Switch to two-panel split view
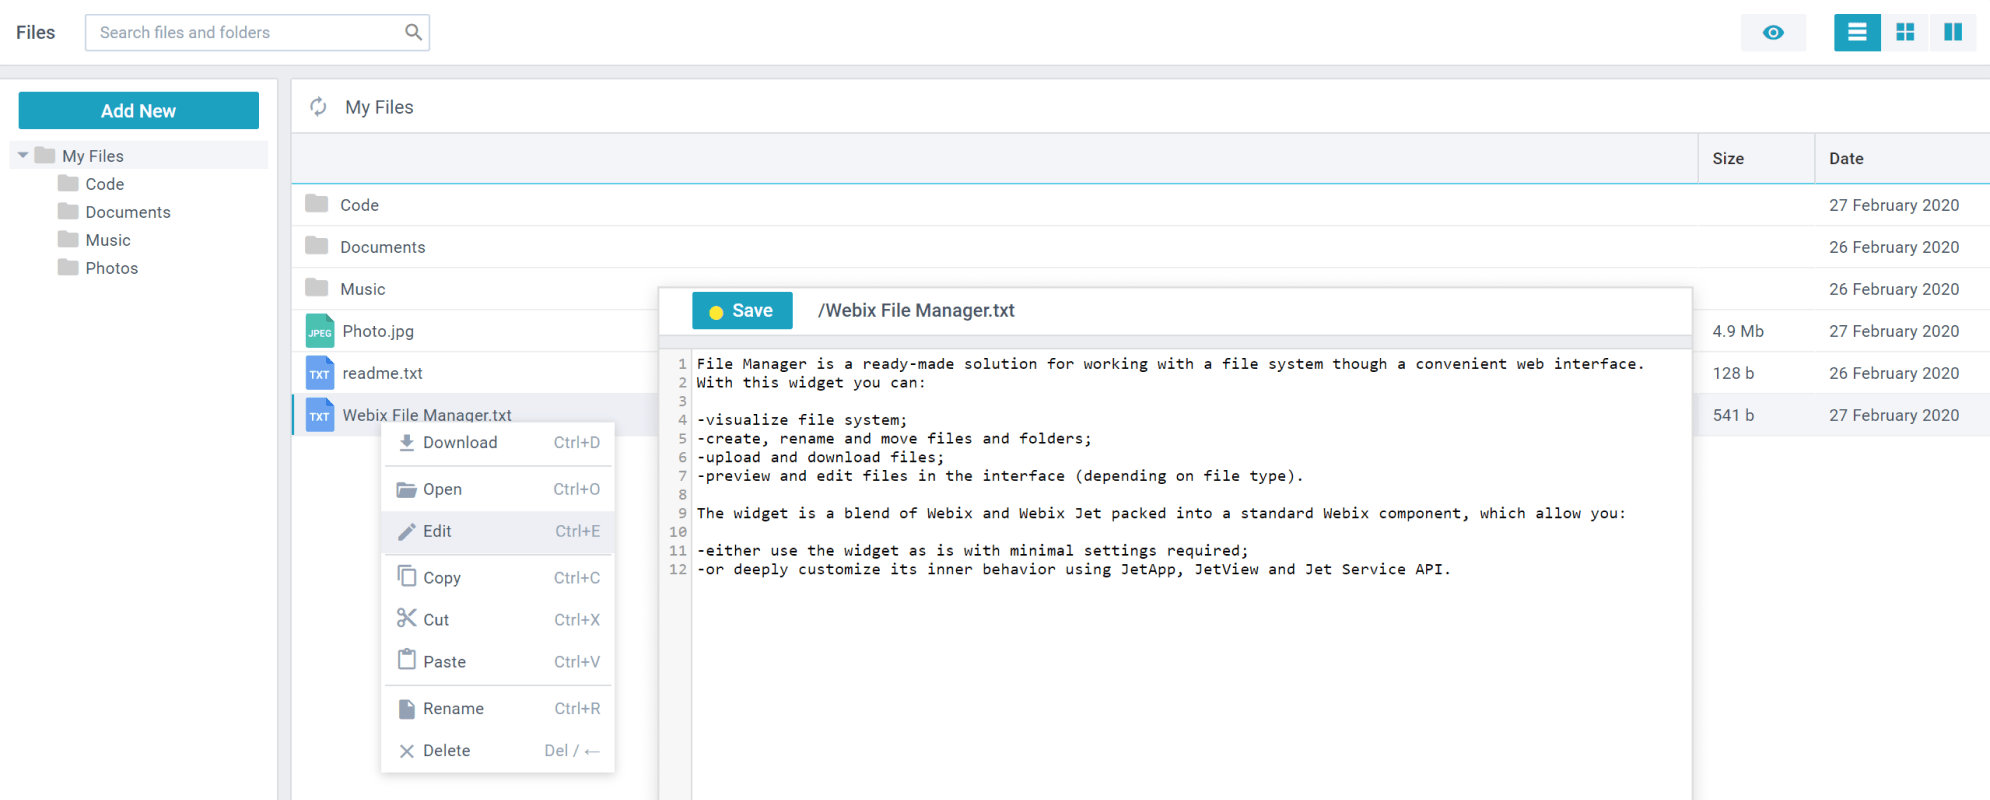 [x=1952, y=32]
